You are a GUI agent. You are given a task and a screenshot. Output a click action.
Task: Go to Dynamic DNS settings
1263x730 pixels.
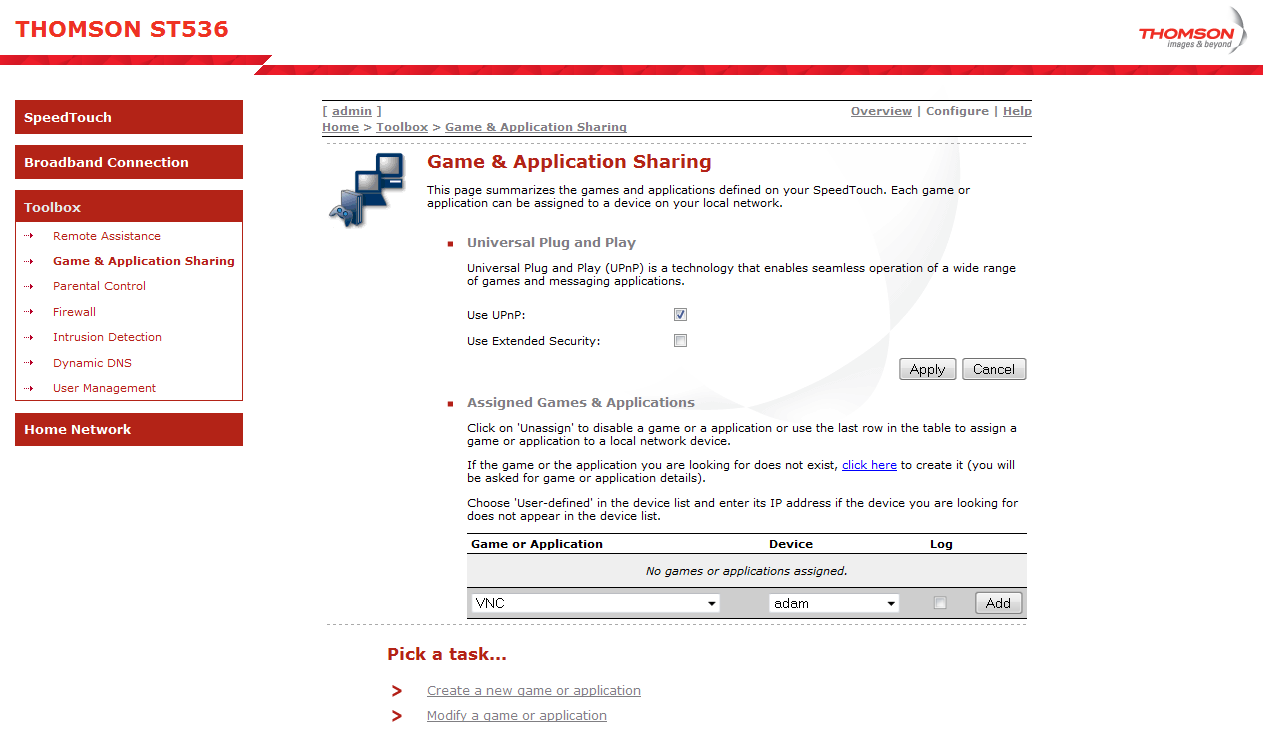[x=92, y=363]
